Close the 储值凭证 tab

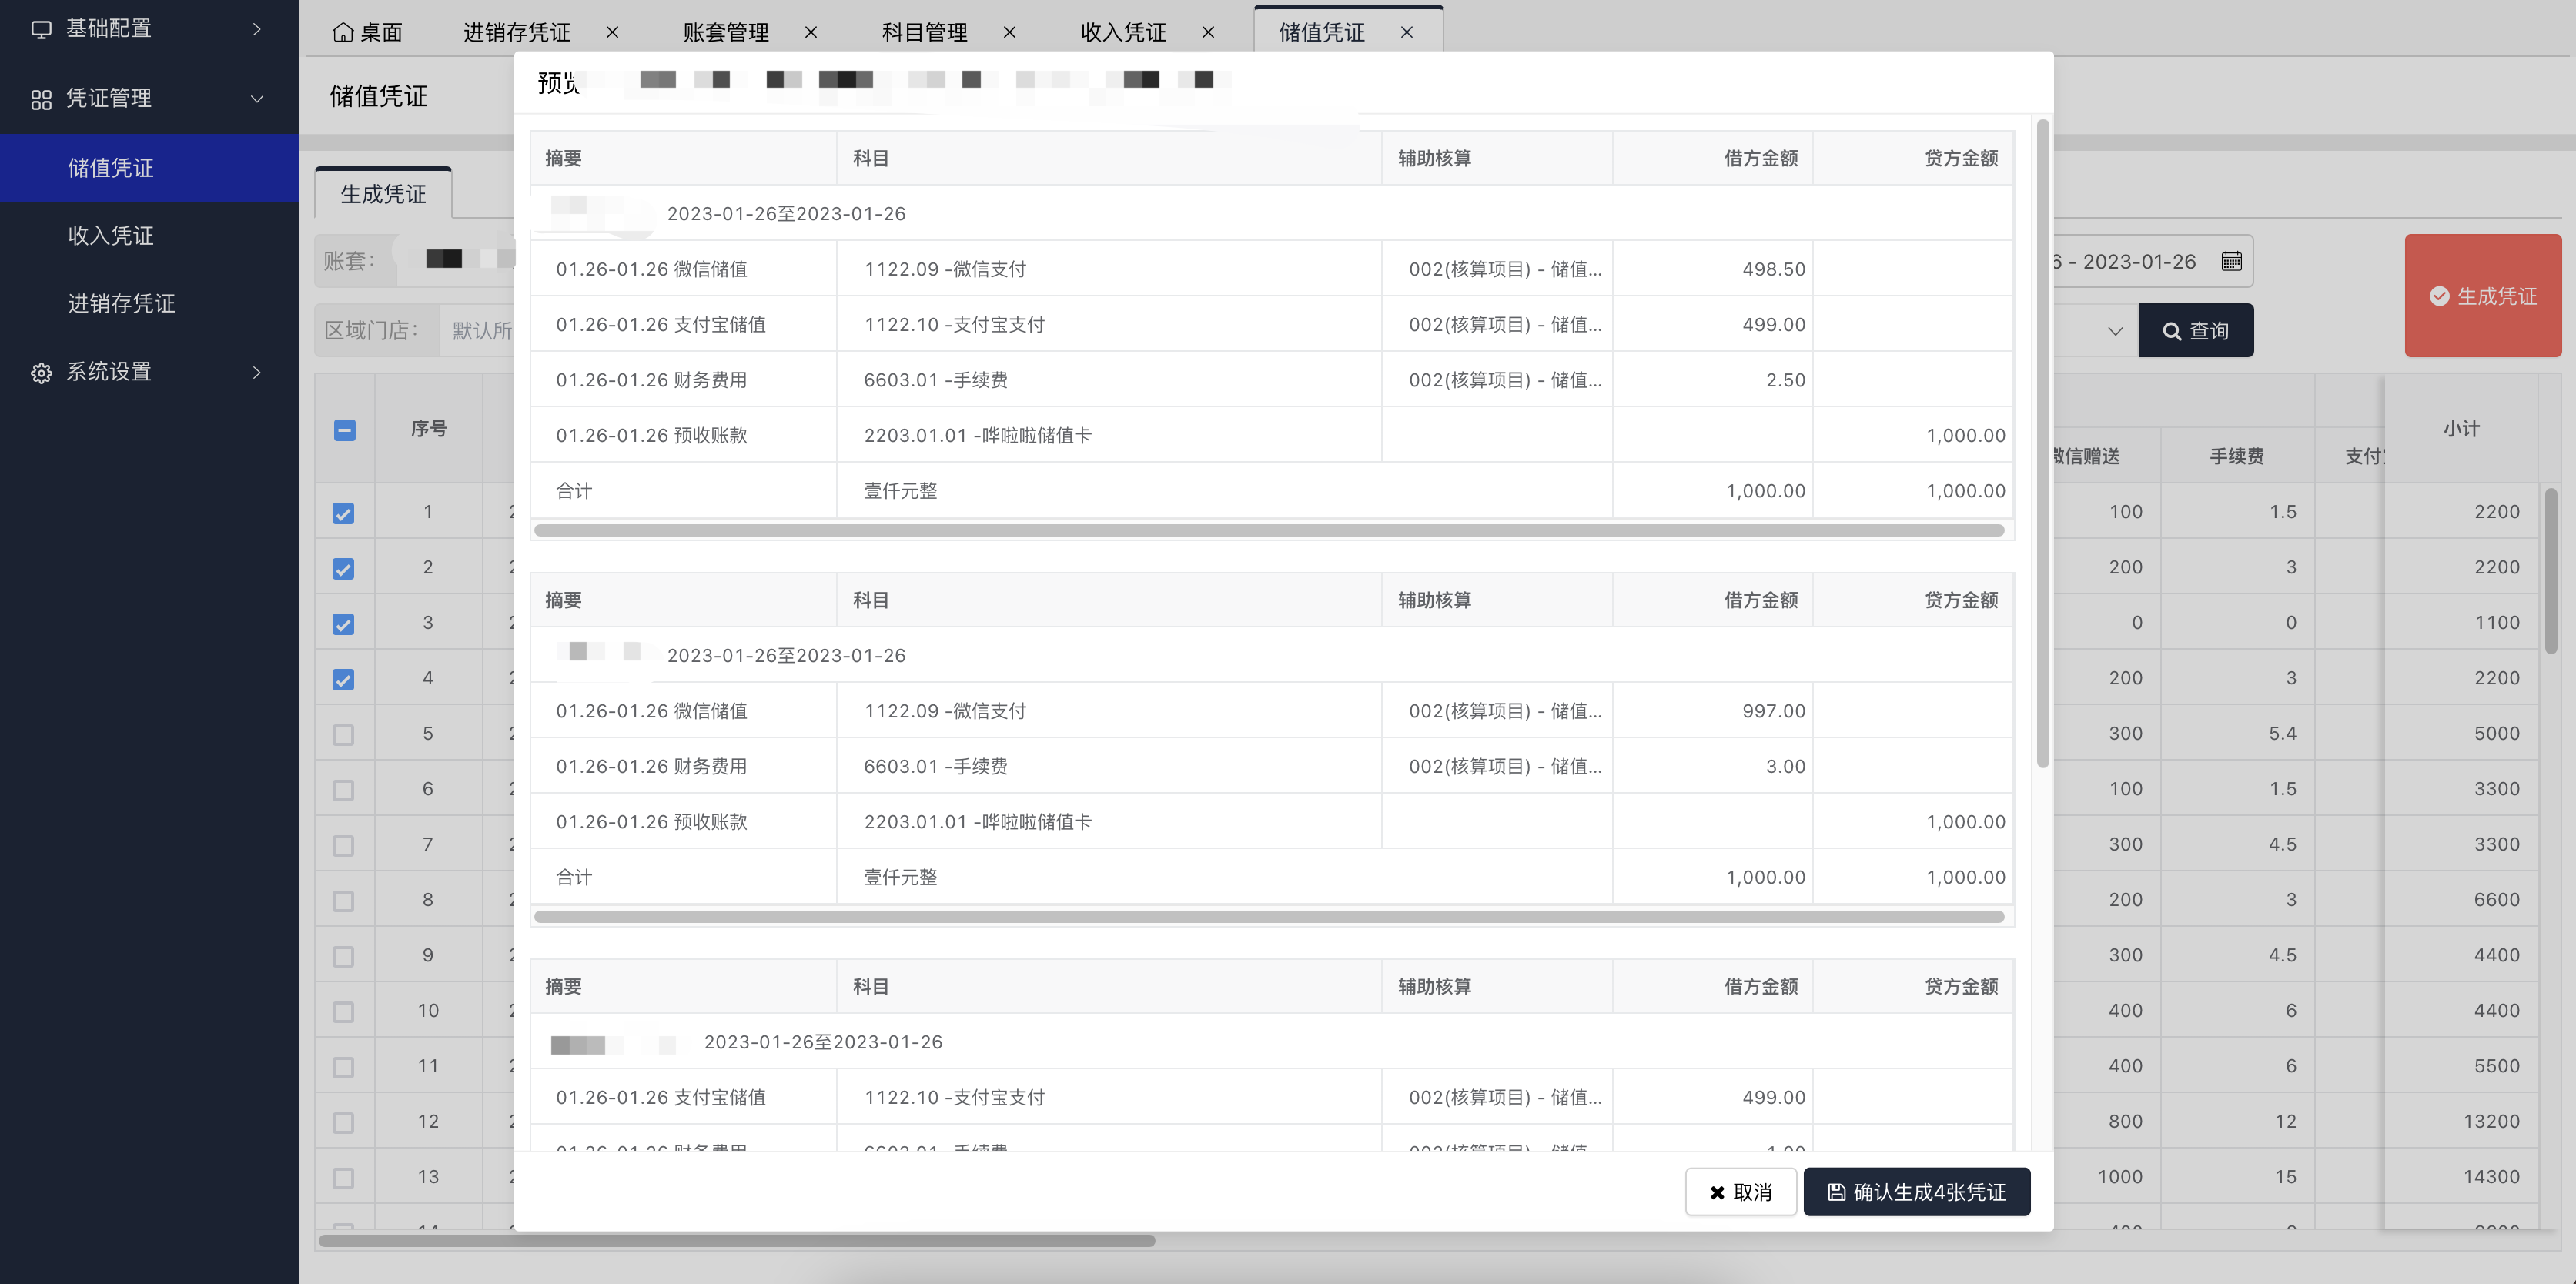pos(1407,32)
